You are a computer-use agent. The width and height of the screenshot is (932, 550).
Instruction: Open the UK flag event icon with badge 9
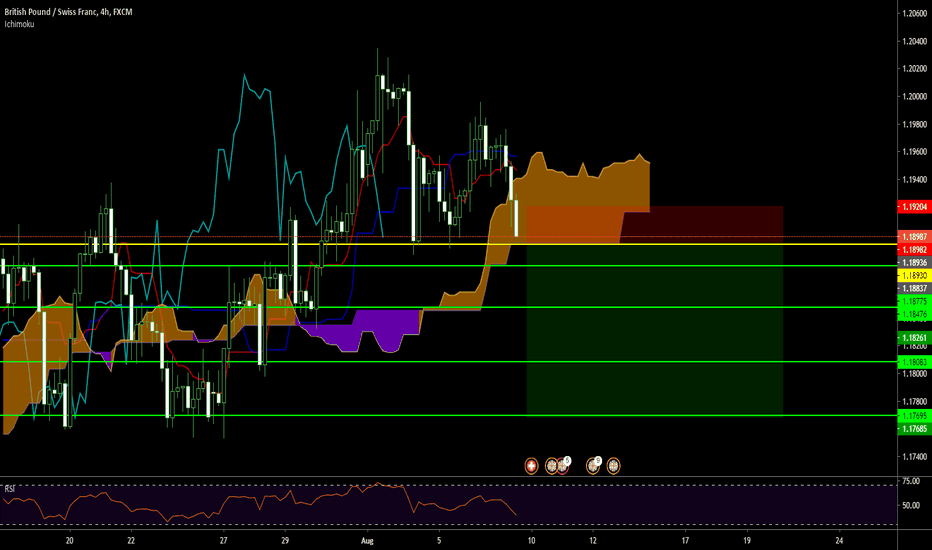(x=593, y=466)
